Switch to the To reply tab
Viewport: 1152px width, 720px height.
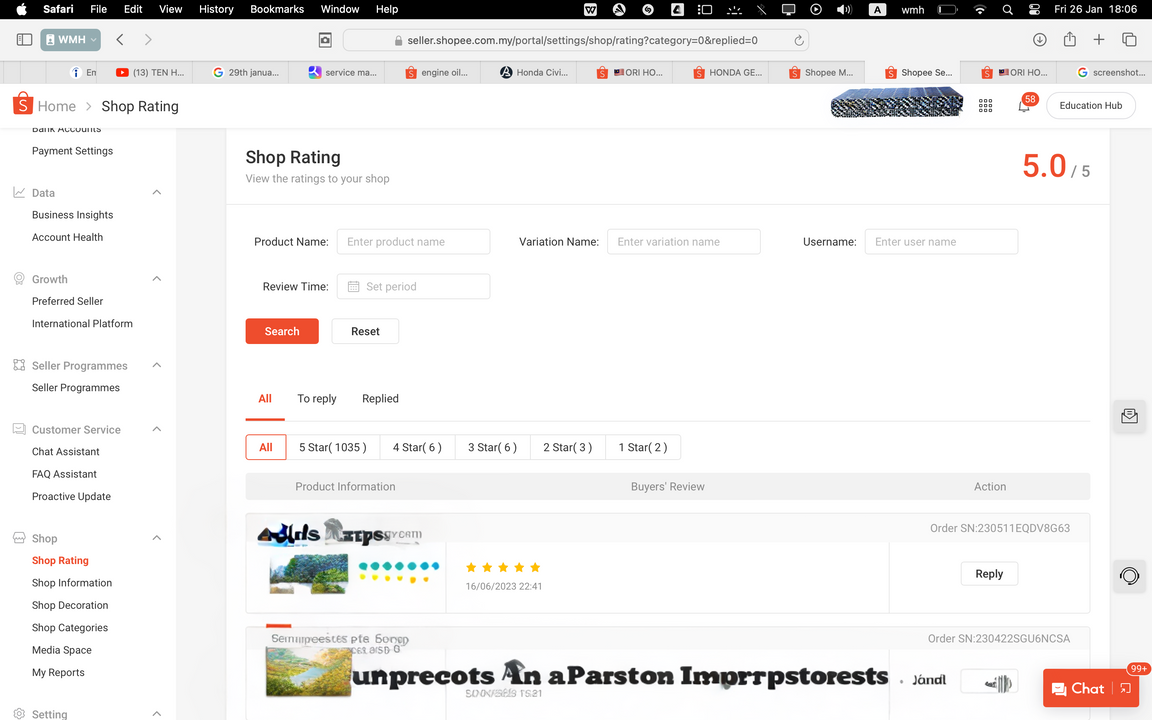coord(316,398)
